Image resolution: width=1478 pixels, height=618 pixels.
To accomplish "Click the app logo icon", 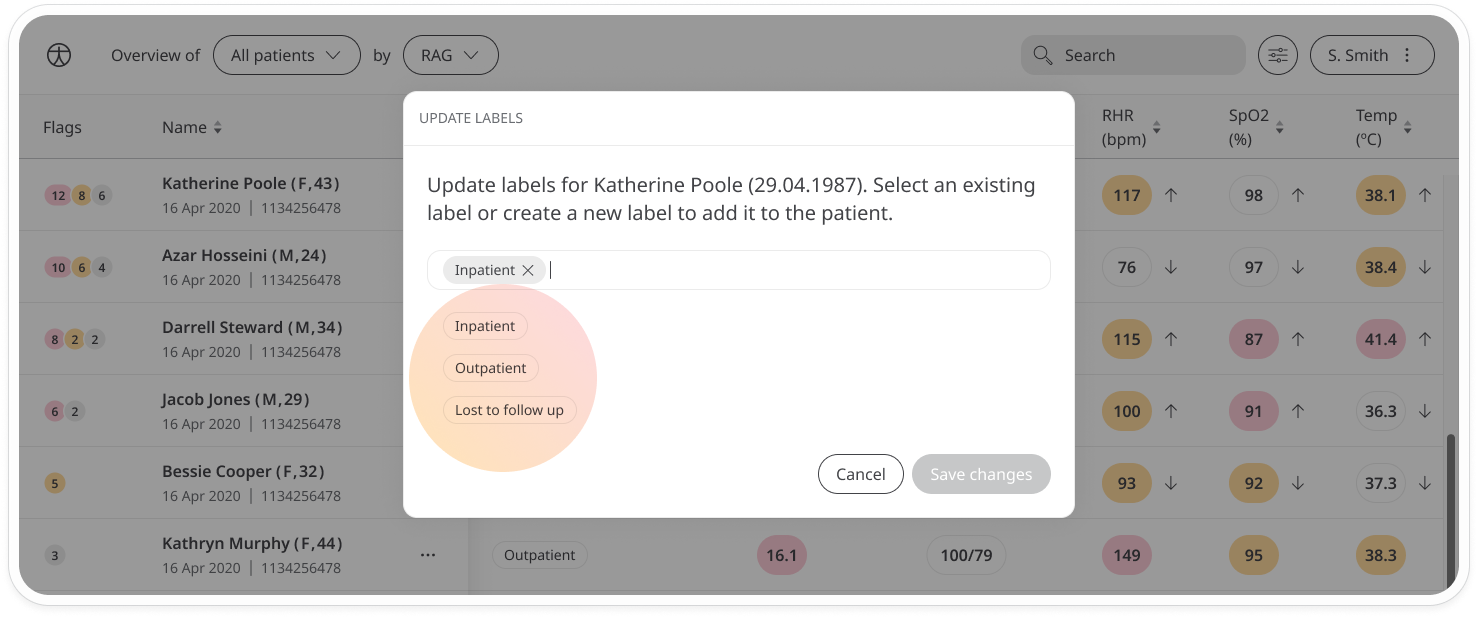I will [x=59, y=56].
